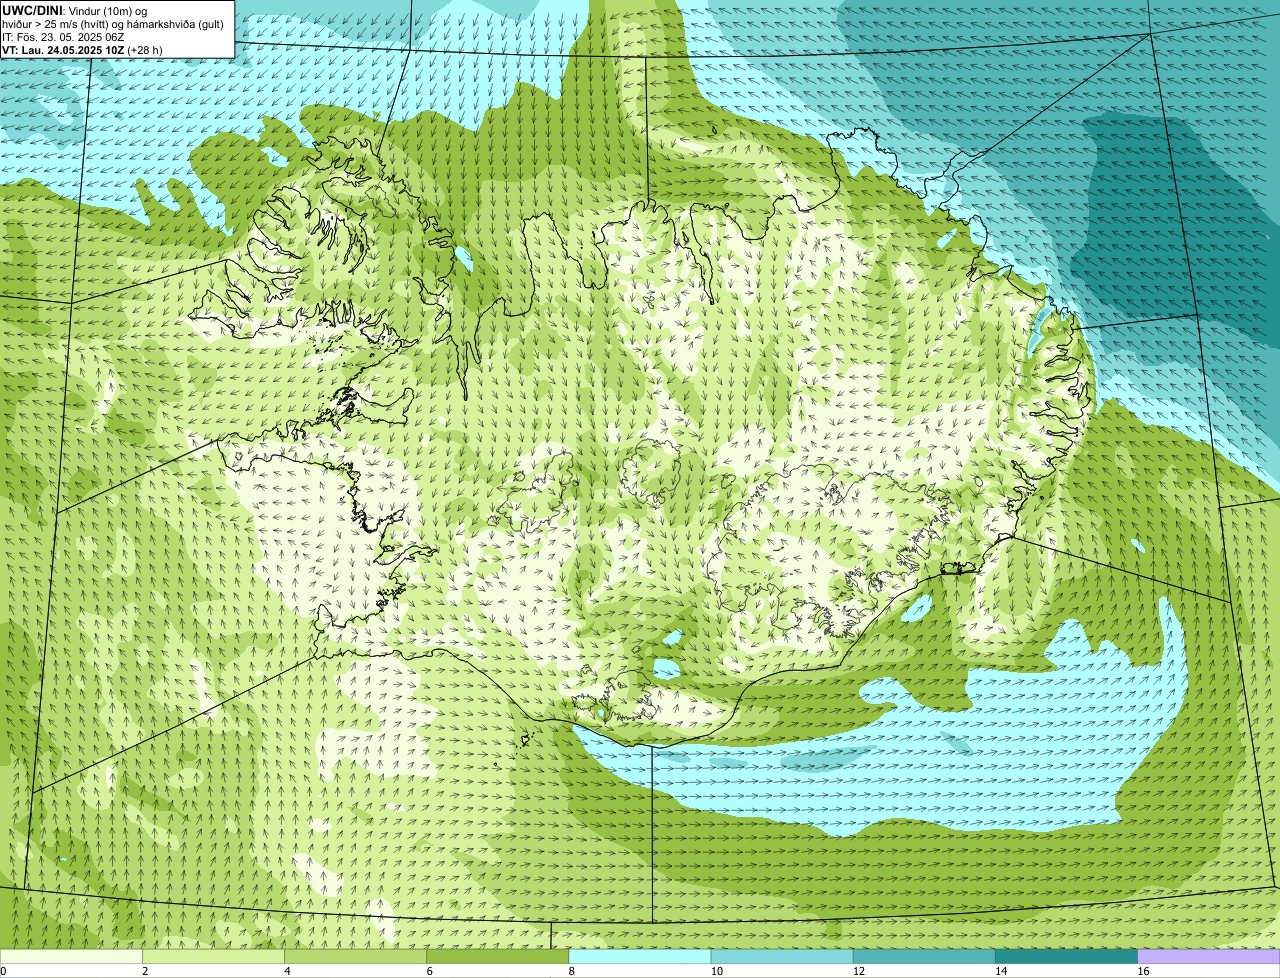The image size is (1280, 978).
Task: Click the 'IT: Fös. 23. 05. 2025 06Z' line
Action: click(63, 37)
